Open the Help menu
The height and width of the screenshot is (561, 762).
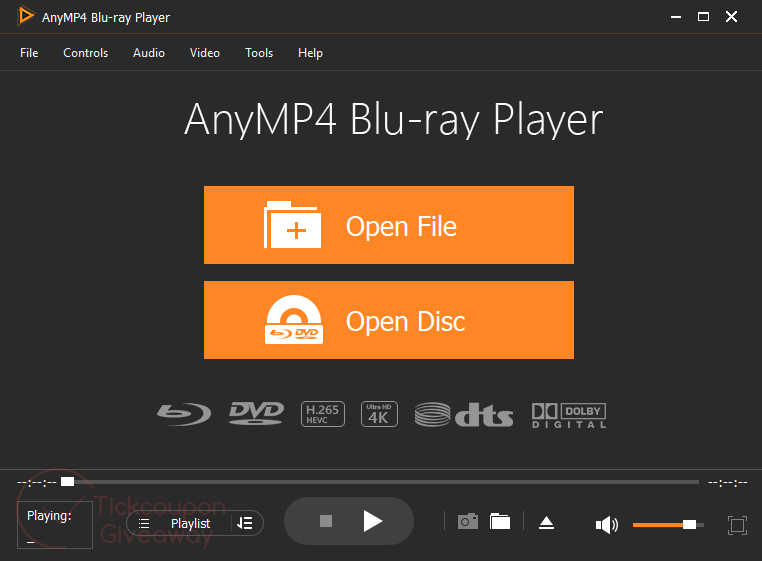(x=310, y=53)
